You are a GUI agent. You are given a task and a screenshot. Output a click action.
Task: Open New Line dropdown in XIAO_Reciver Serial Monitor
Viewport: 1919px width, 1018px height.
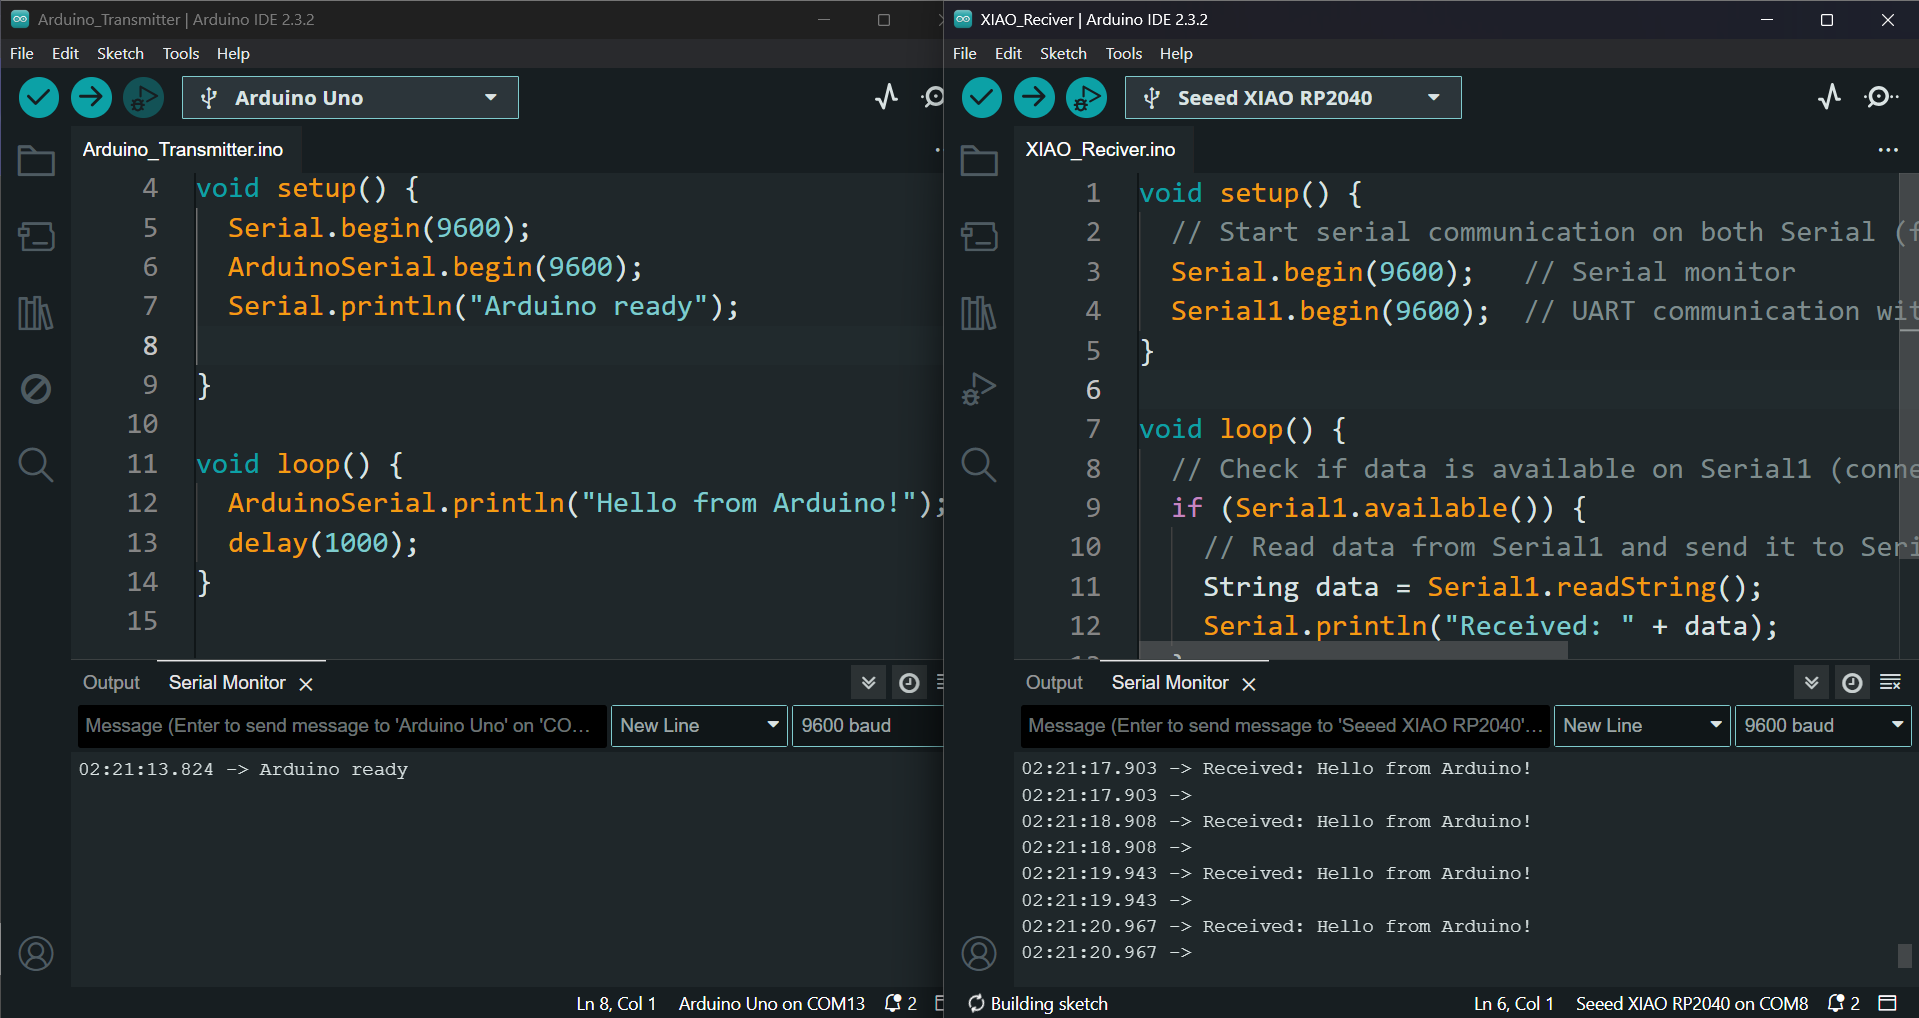click(1642, 726)
